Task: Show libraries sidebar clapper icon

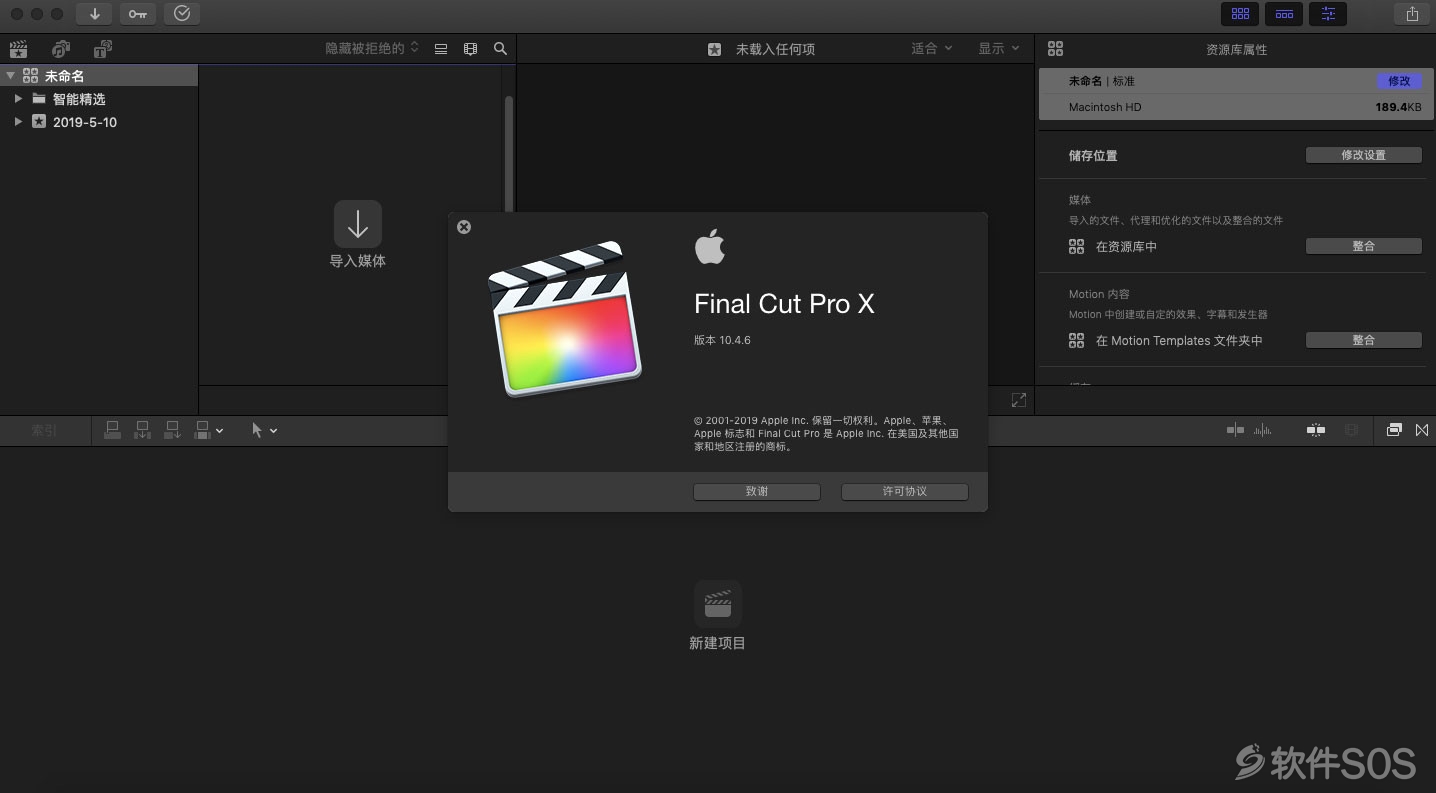Action: point(18,48)
